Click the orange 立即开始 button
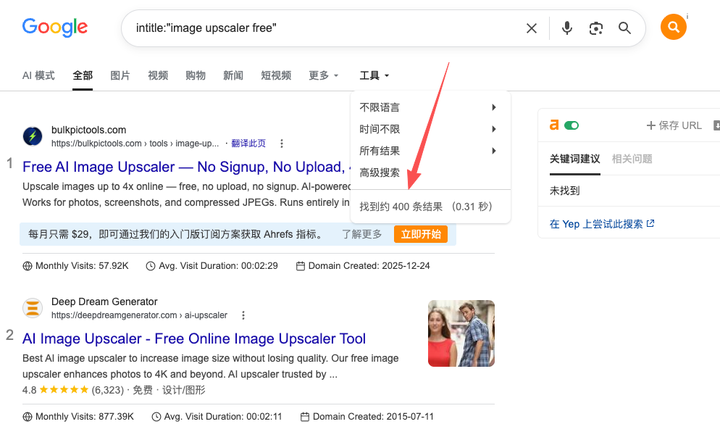 pos(421,234)
